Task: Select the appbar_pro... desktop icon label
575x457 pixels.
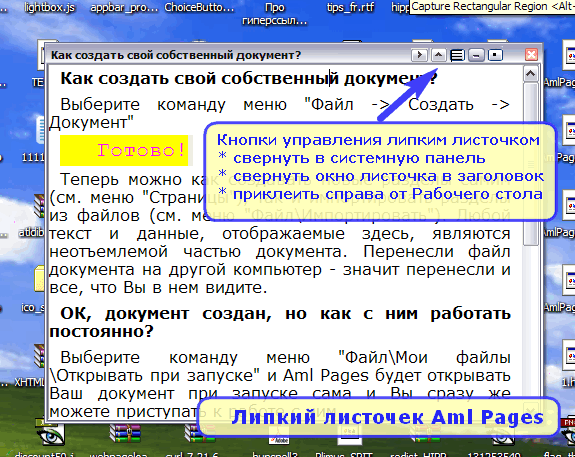Action: pos(124,8)
